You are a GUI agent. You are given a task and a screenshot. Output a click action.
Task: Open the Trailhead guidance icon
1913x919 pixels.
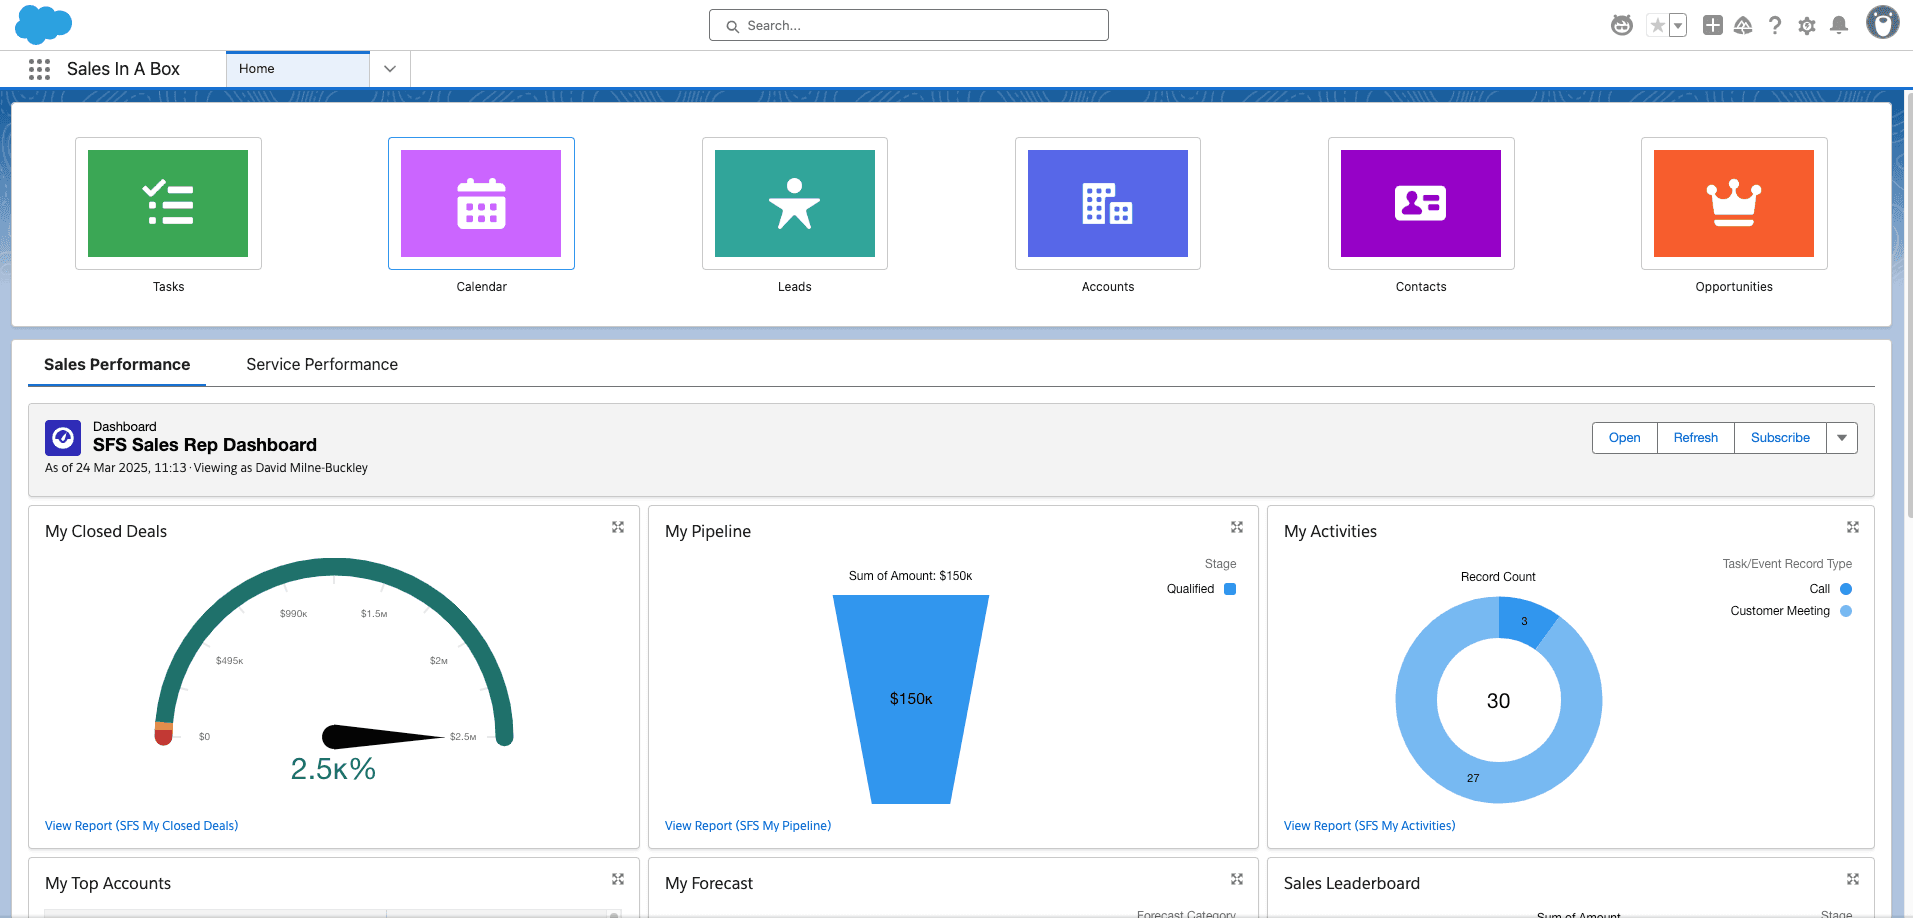(x=1743, y=25)
